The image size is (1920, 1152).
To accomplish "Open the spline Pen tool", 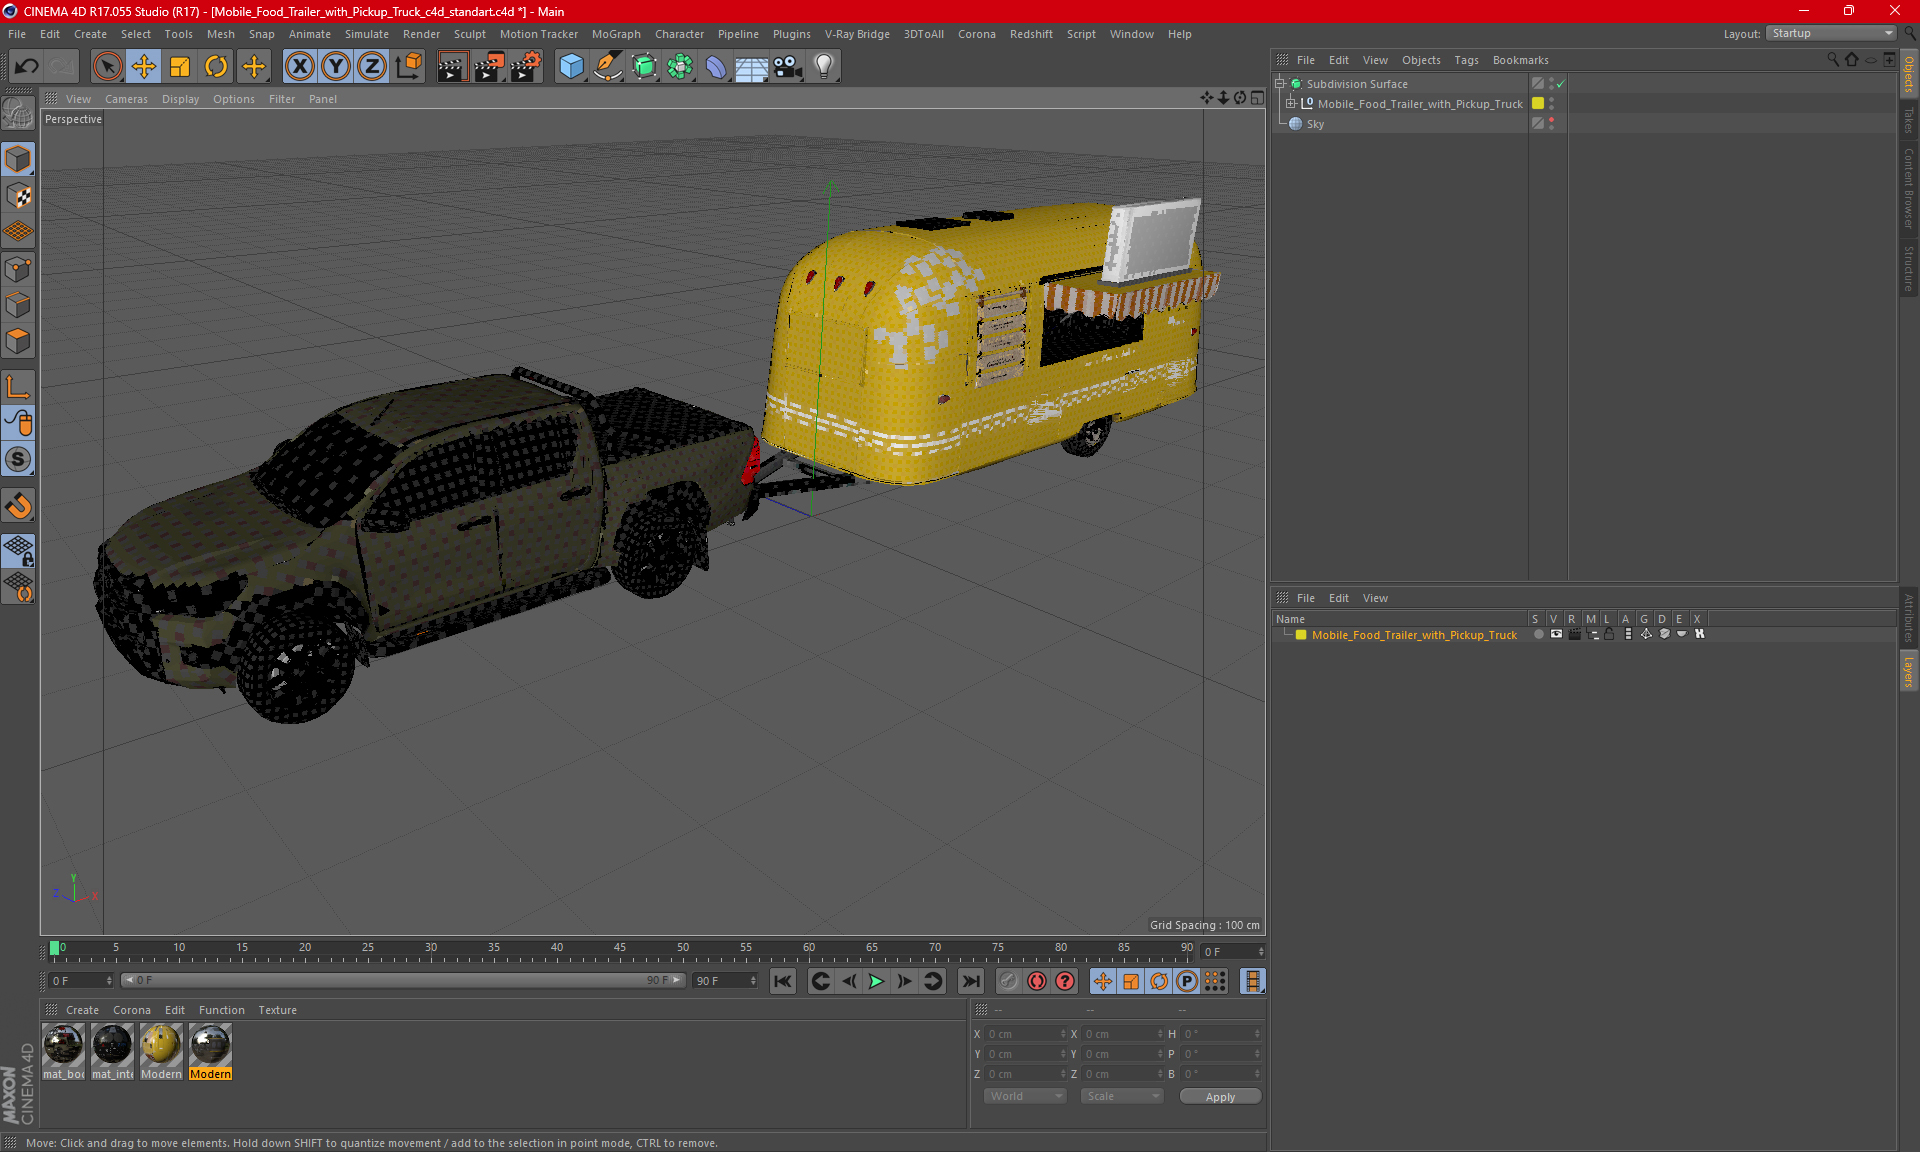I will [x=607, y=67].
